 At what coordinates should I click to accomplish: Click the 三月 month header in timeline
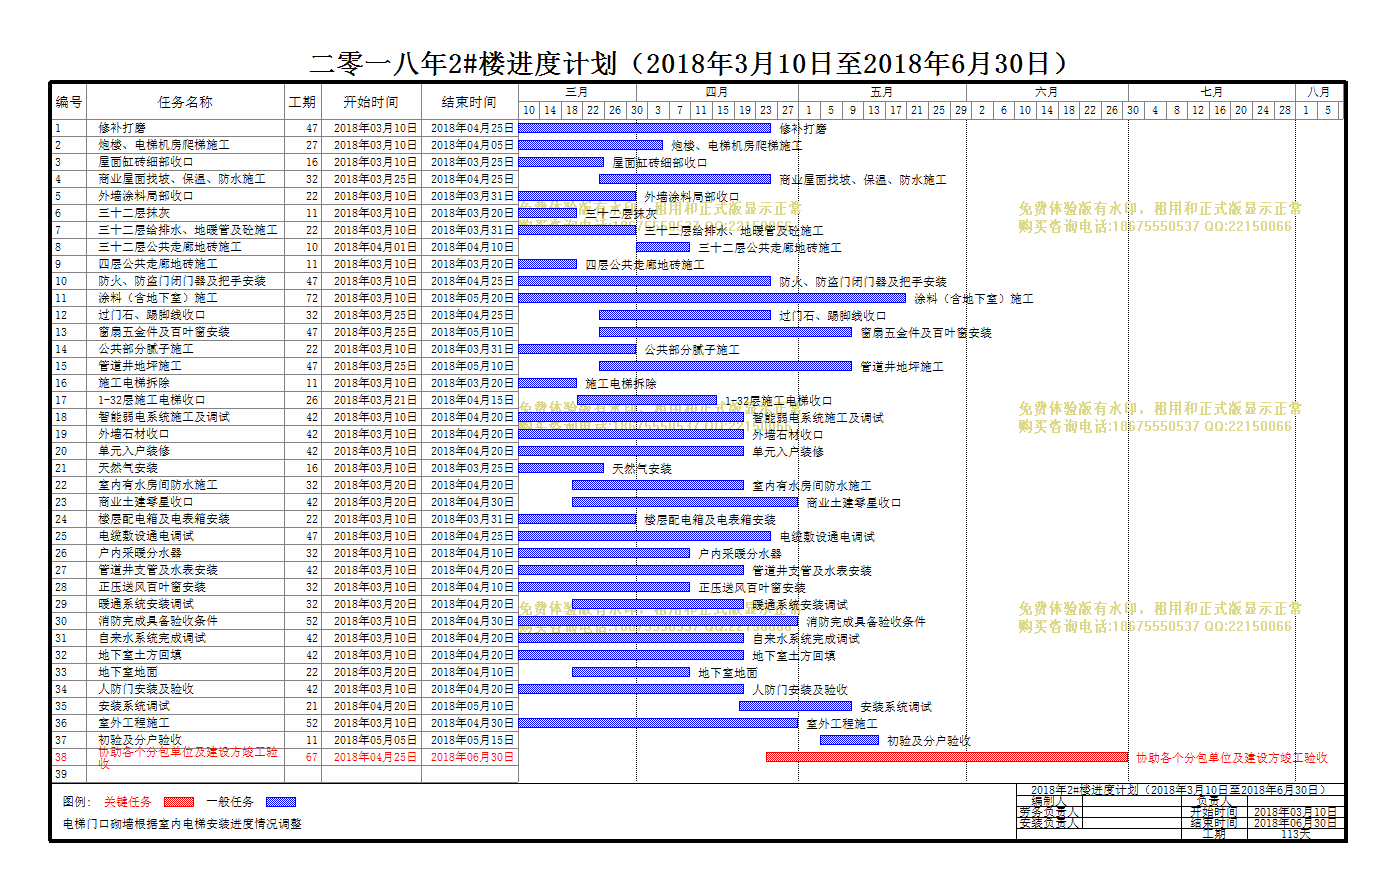(576, 92)
